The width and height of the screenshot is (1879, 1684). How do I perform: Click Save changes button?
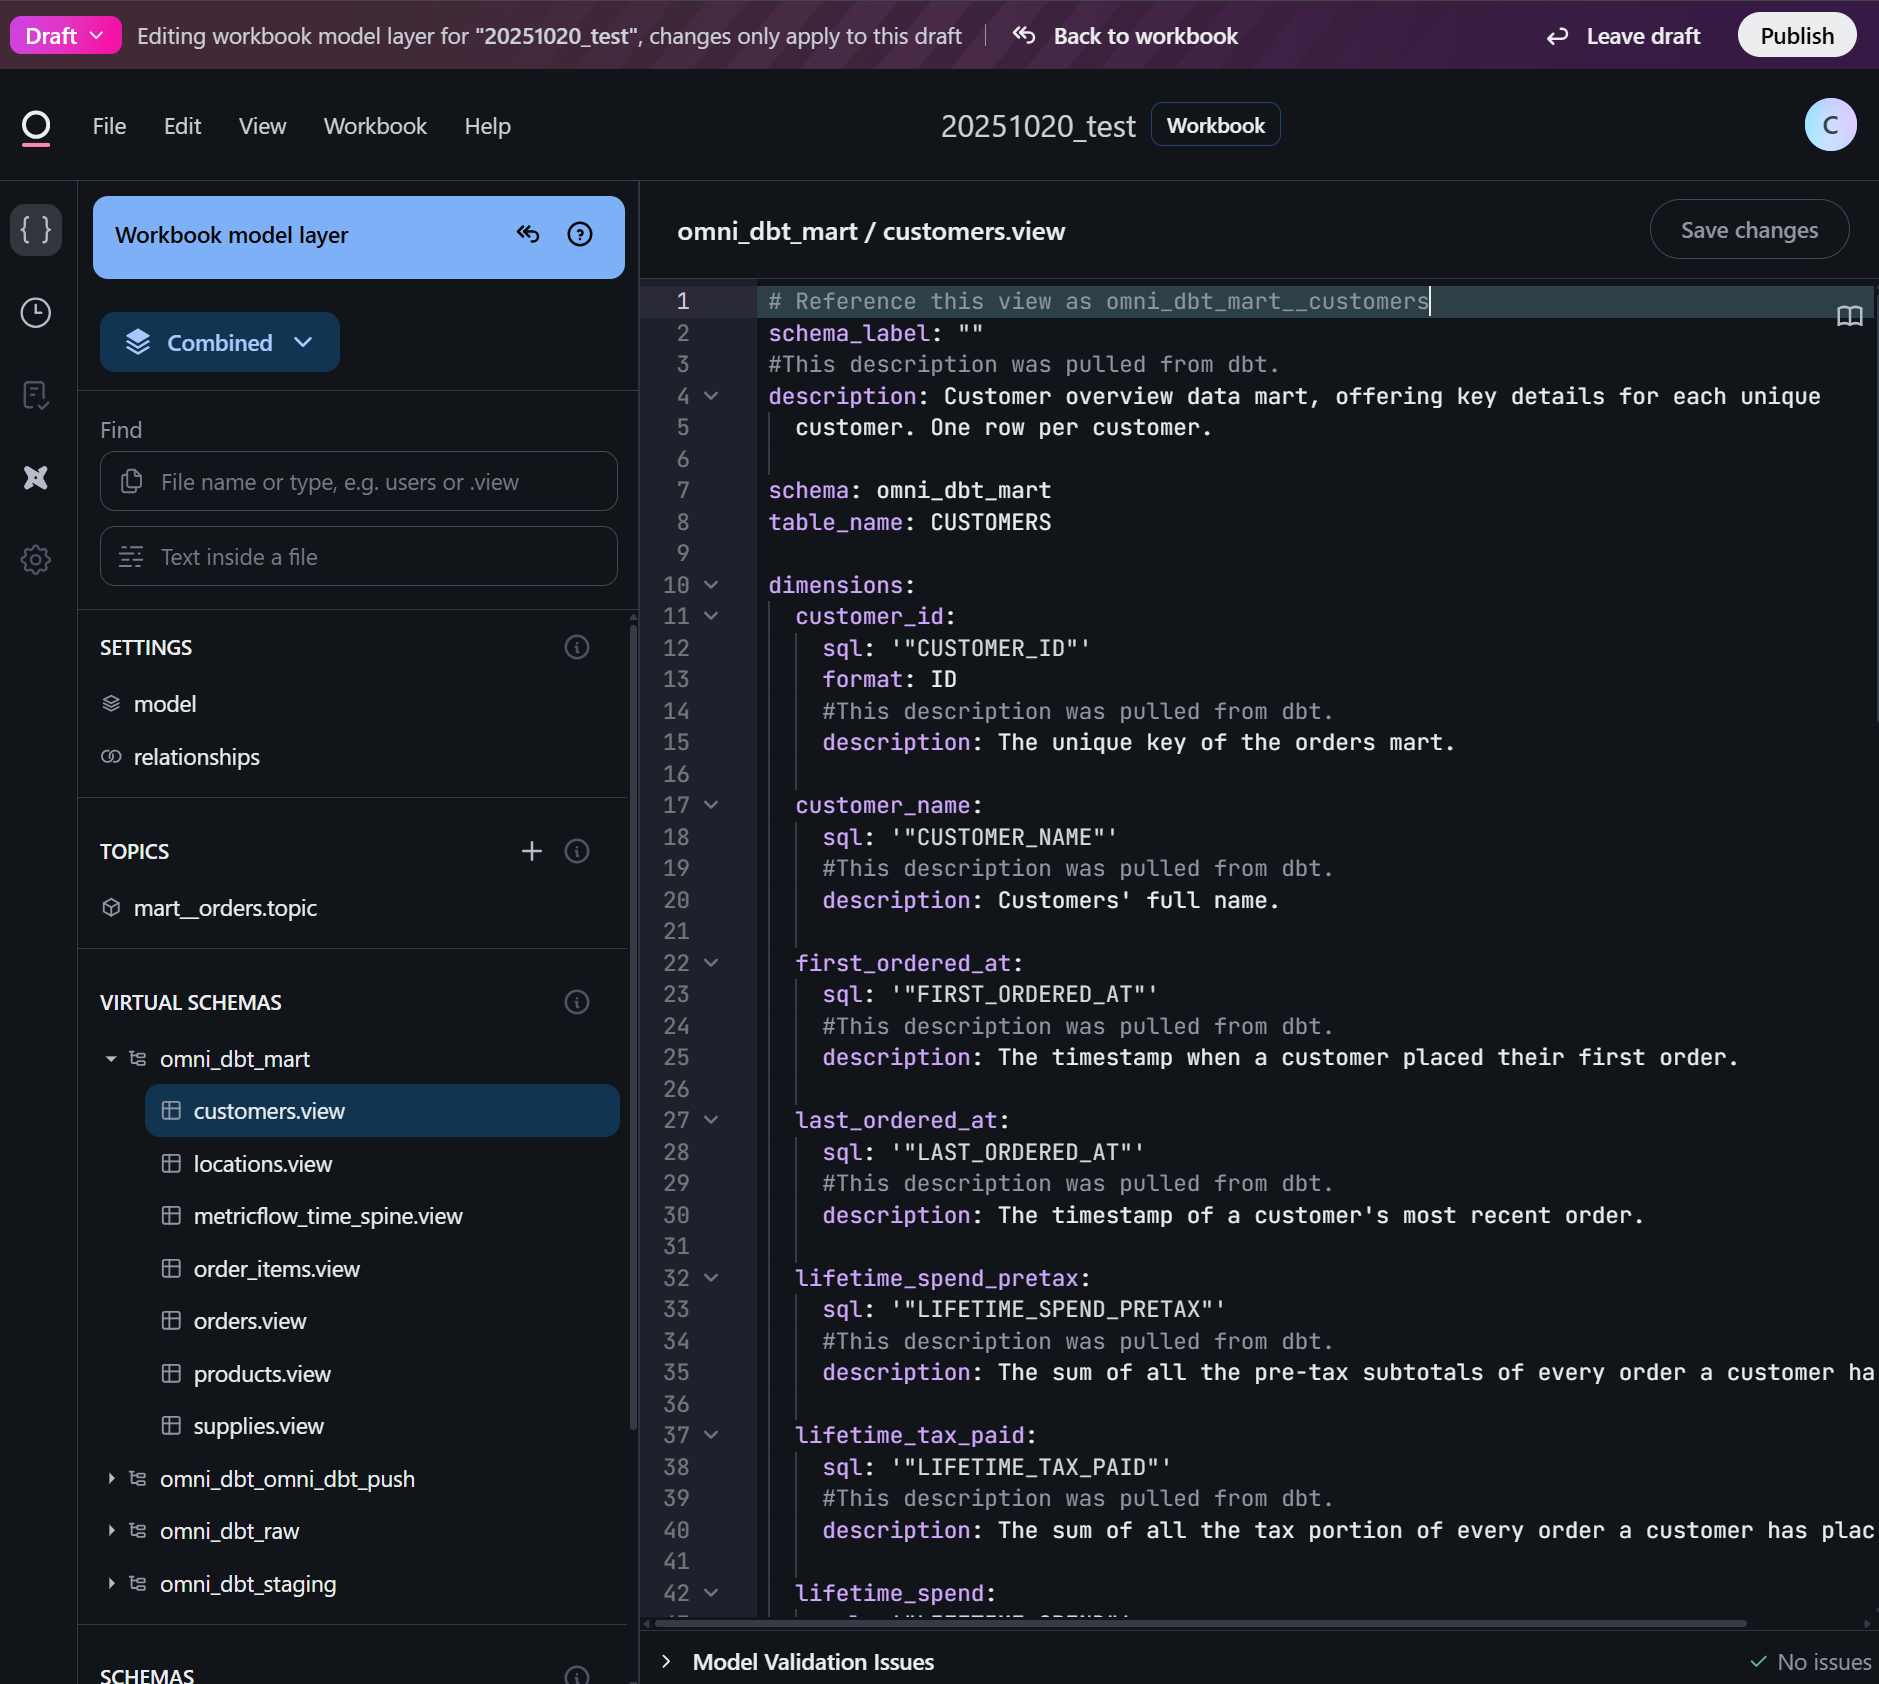tap(1749, 230)
